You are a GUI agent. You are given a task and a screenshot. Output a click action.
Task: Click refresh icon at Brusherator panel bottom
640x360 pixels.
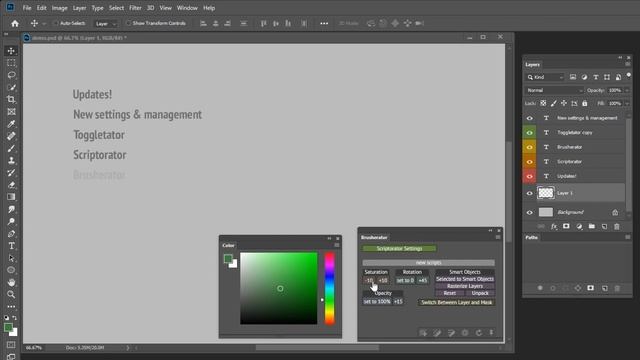tap(479, 333)
